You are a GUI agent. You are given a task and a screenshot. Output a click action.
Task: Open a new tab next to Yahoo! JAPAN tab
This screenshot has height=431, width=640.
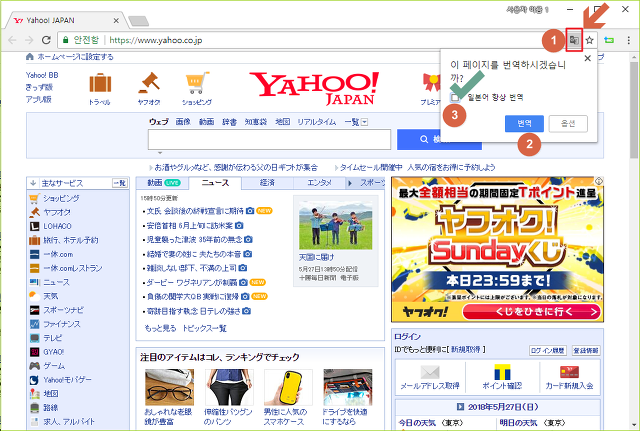click(138, 21)
